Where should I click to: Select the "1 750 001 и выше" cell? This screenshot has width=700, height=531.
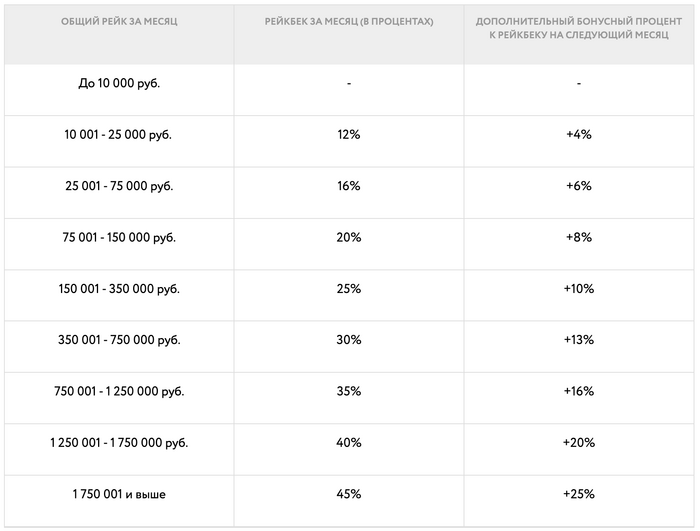click(118, 494)
